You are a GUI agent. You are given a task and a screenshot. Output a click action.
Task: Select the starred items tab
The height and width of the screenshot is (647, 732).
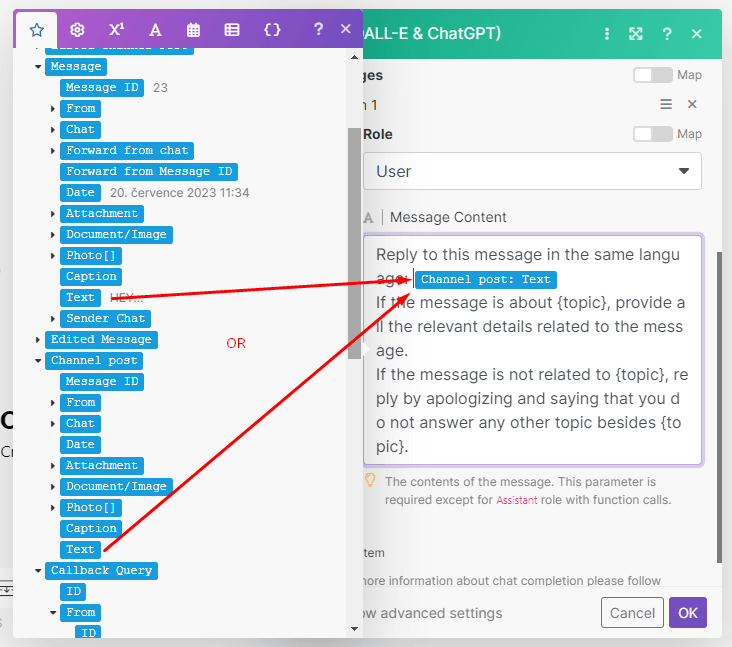pyautogui.click(x=37, y=30)
